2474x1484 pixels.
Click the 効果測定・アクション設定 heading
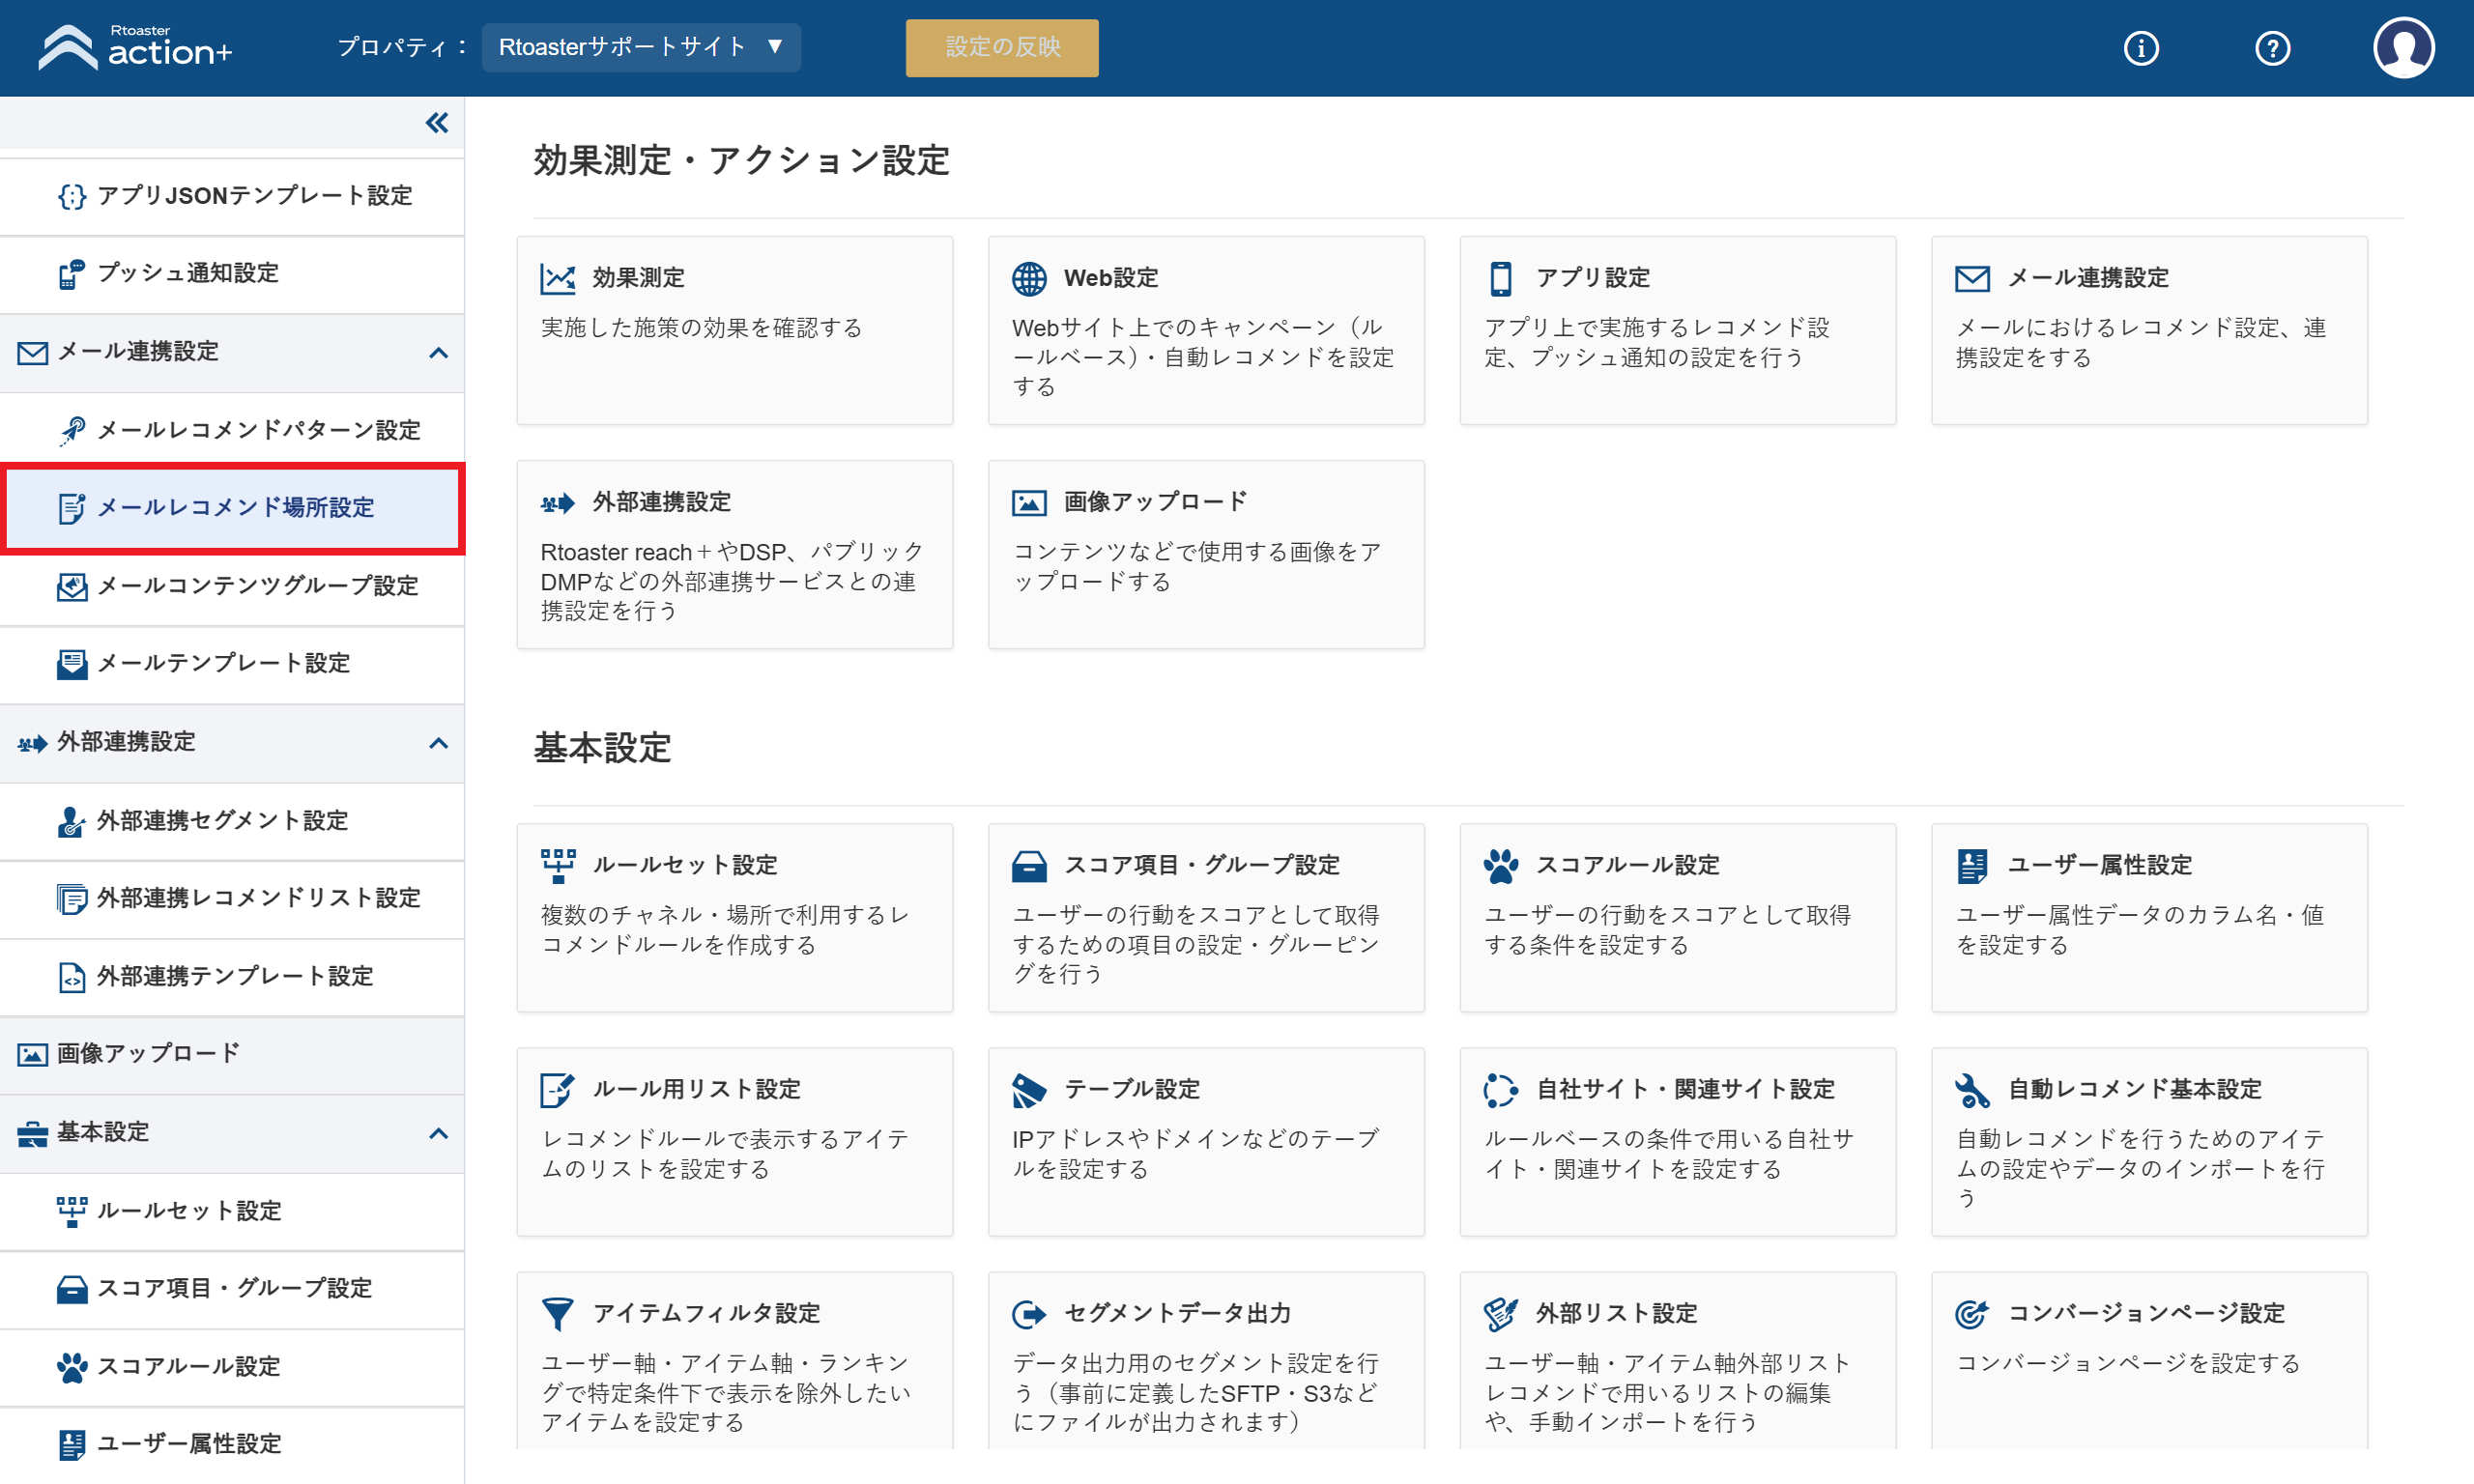(741, 160)
